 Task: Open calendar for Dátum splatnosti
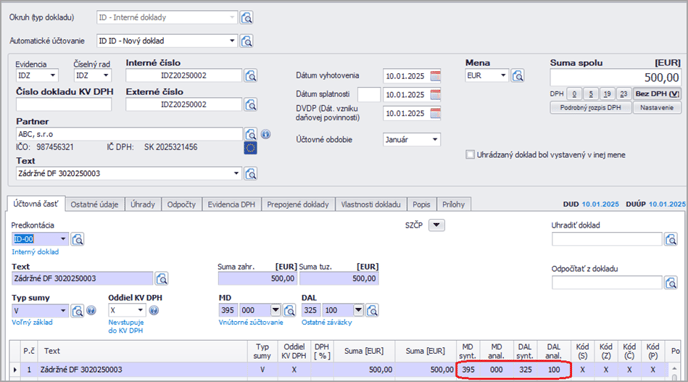pos(435,94)
